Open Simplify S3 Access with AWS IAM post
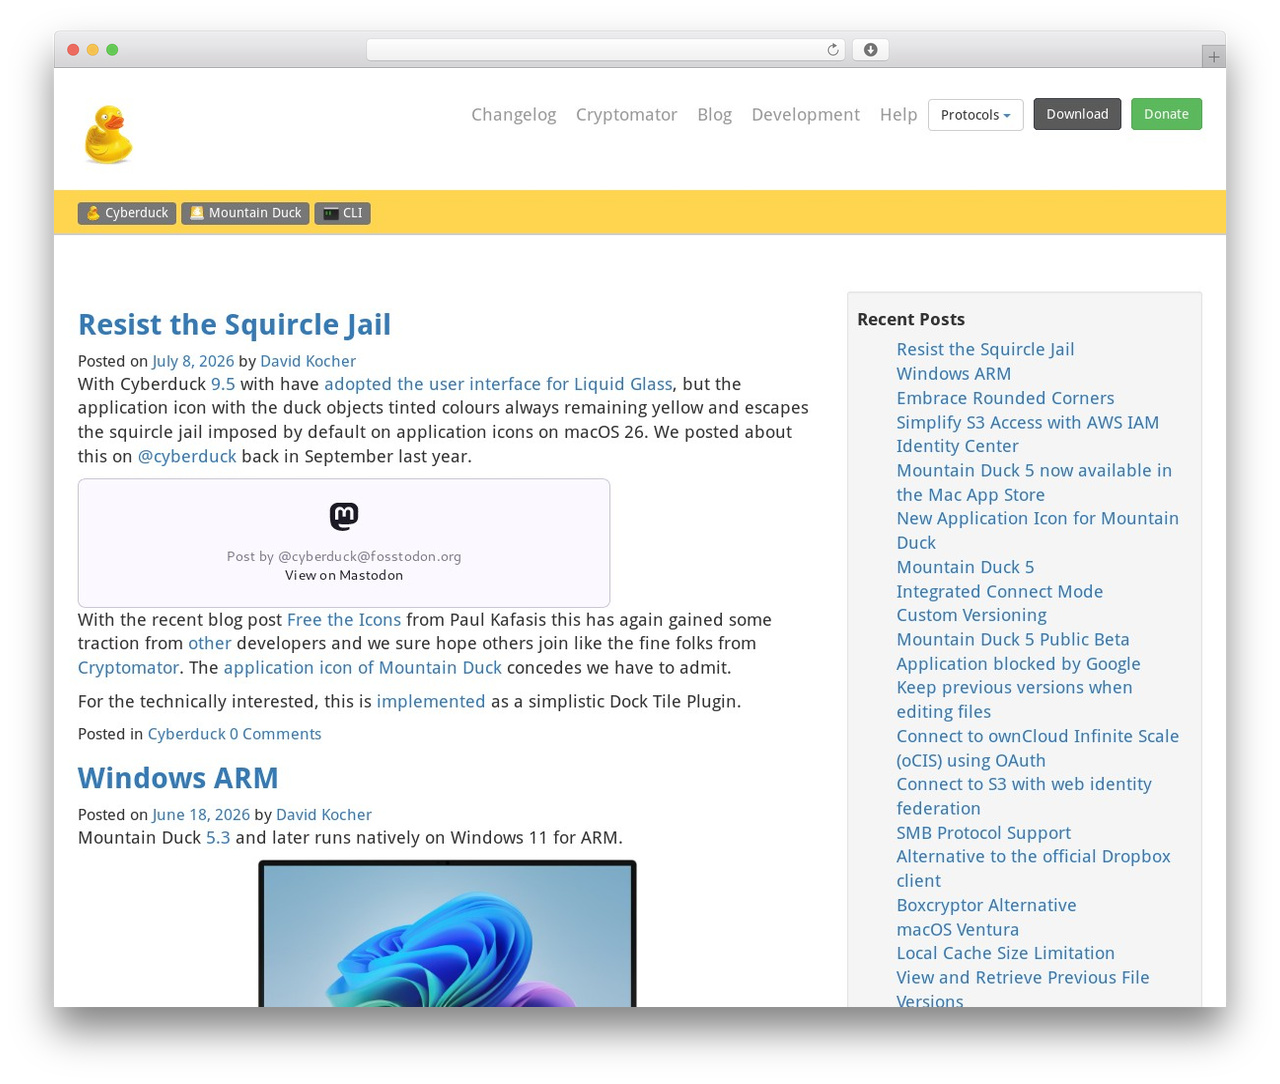1280x1084 pixels. [1028, 434]
